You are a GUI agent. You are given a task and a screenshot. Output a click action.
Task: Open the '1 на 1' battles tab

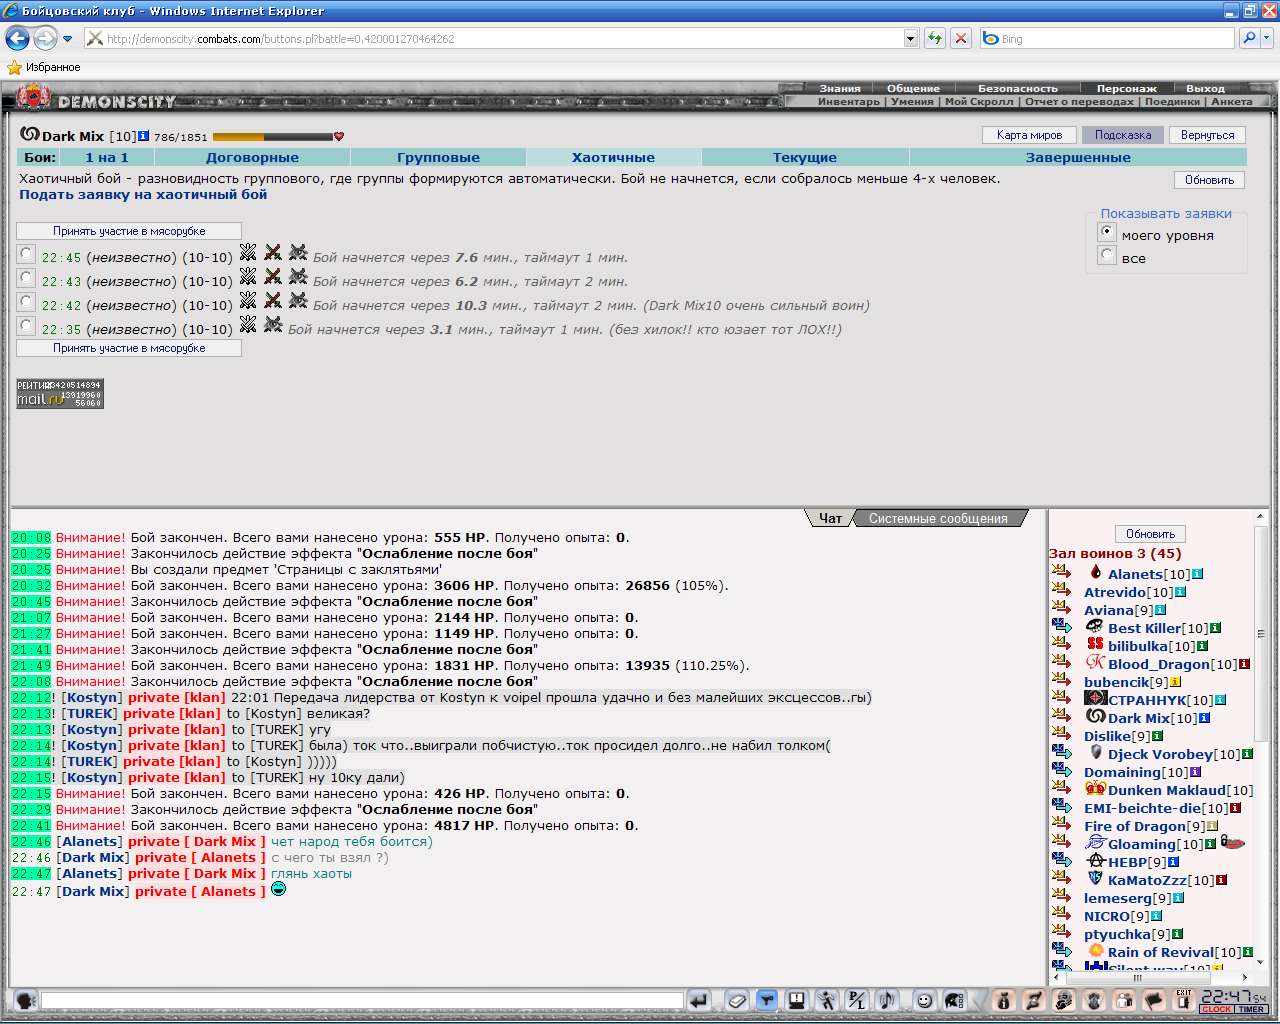point(107,157)
